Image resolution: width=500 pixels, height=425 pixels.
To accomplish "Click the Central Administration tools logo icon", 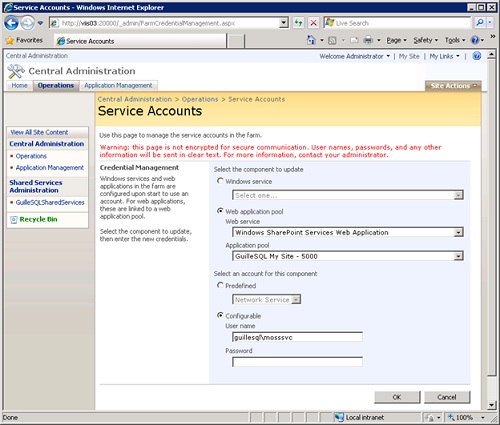I will point(16,71).
